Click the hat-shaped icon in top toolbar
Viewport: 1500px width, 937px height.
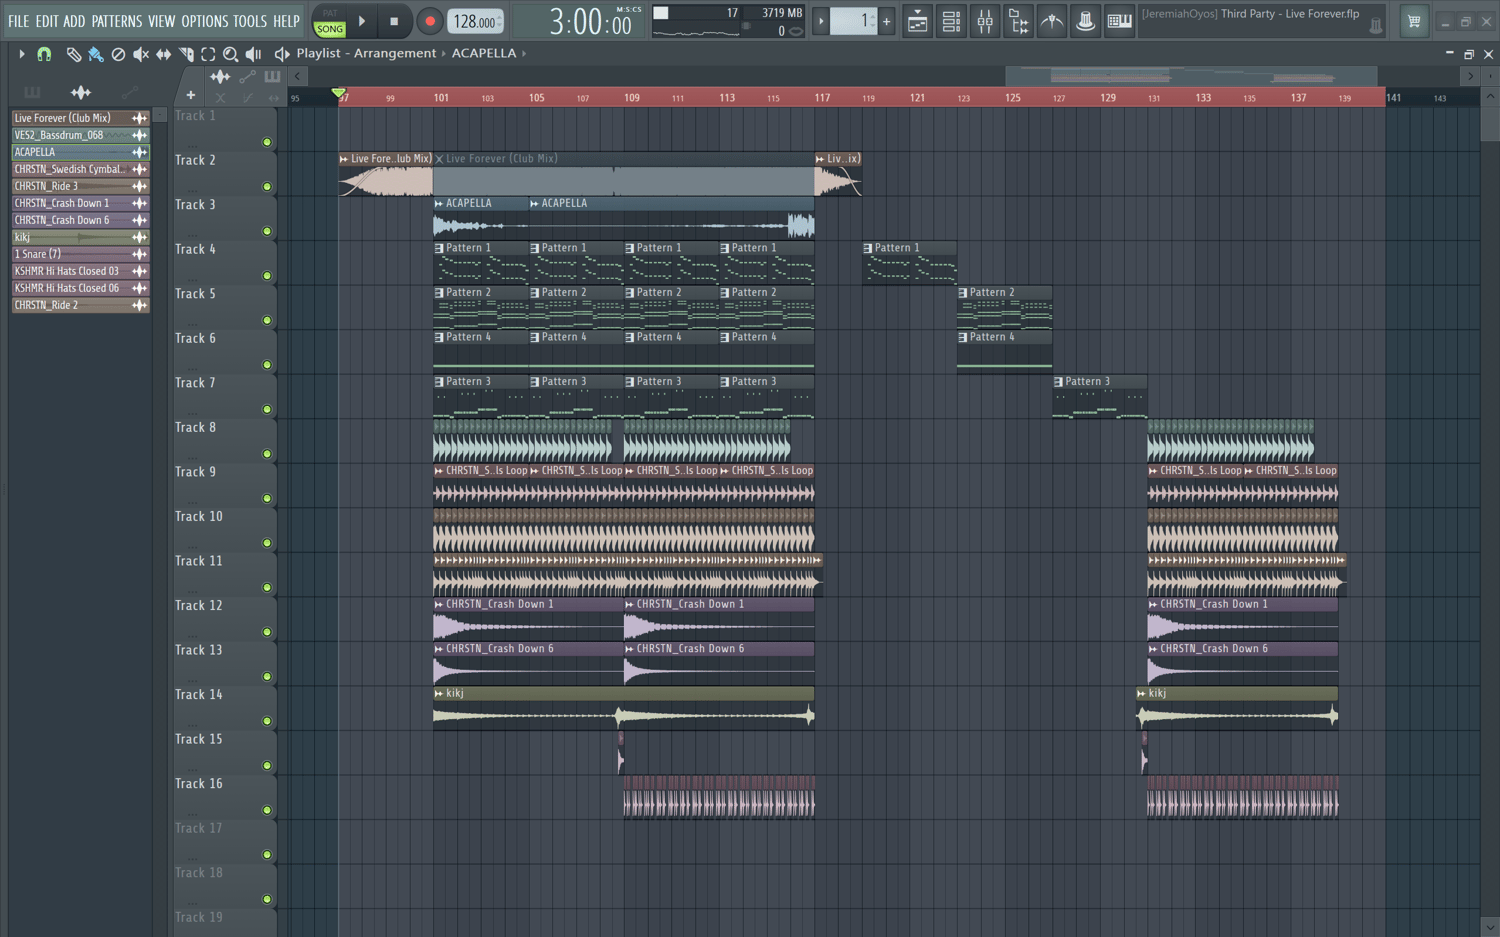pos(1085,21)
